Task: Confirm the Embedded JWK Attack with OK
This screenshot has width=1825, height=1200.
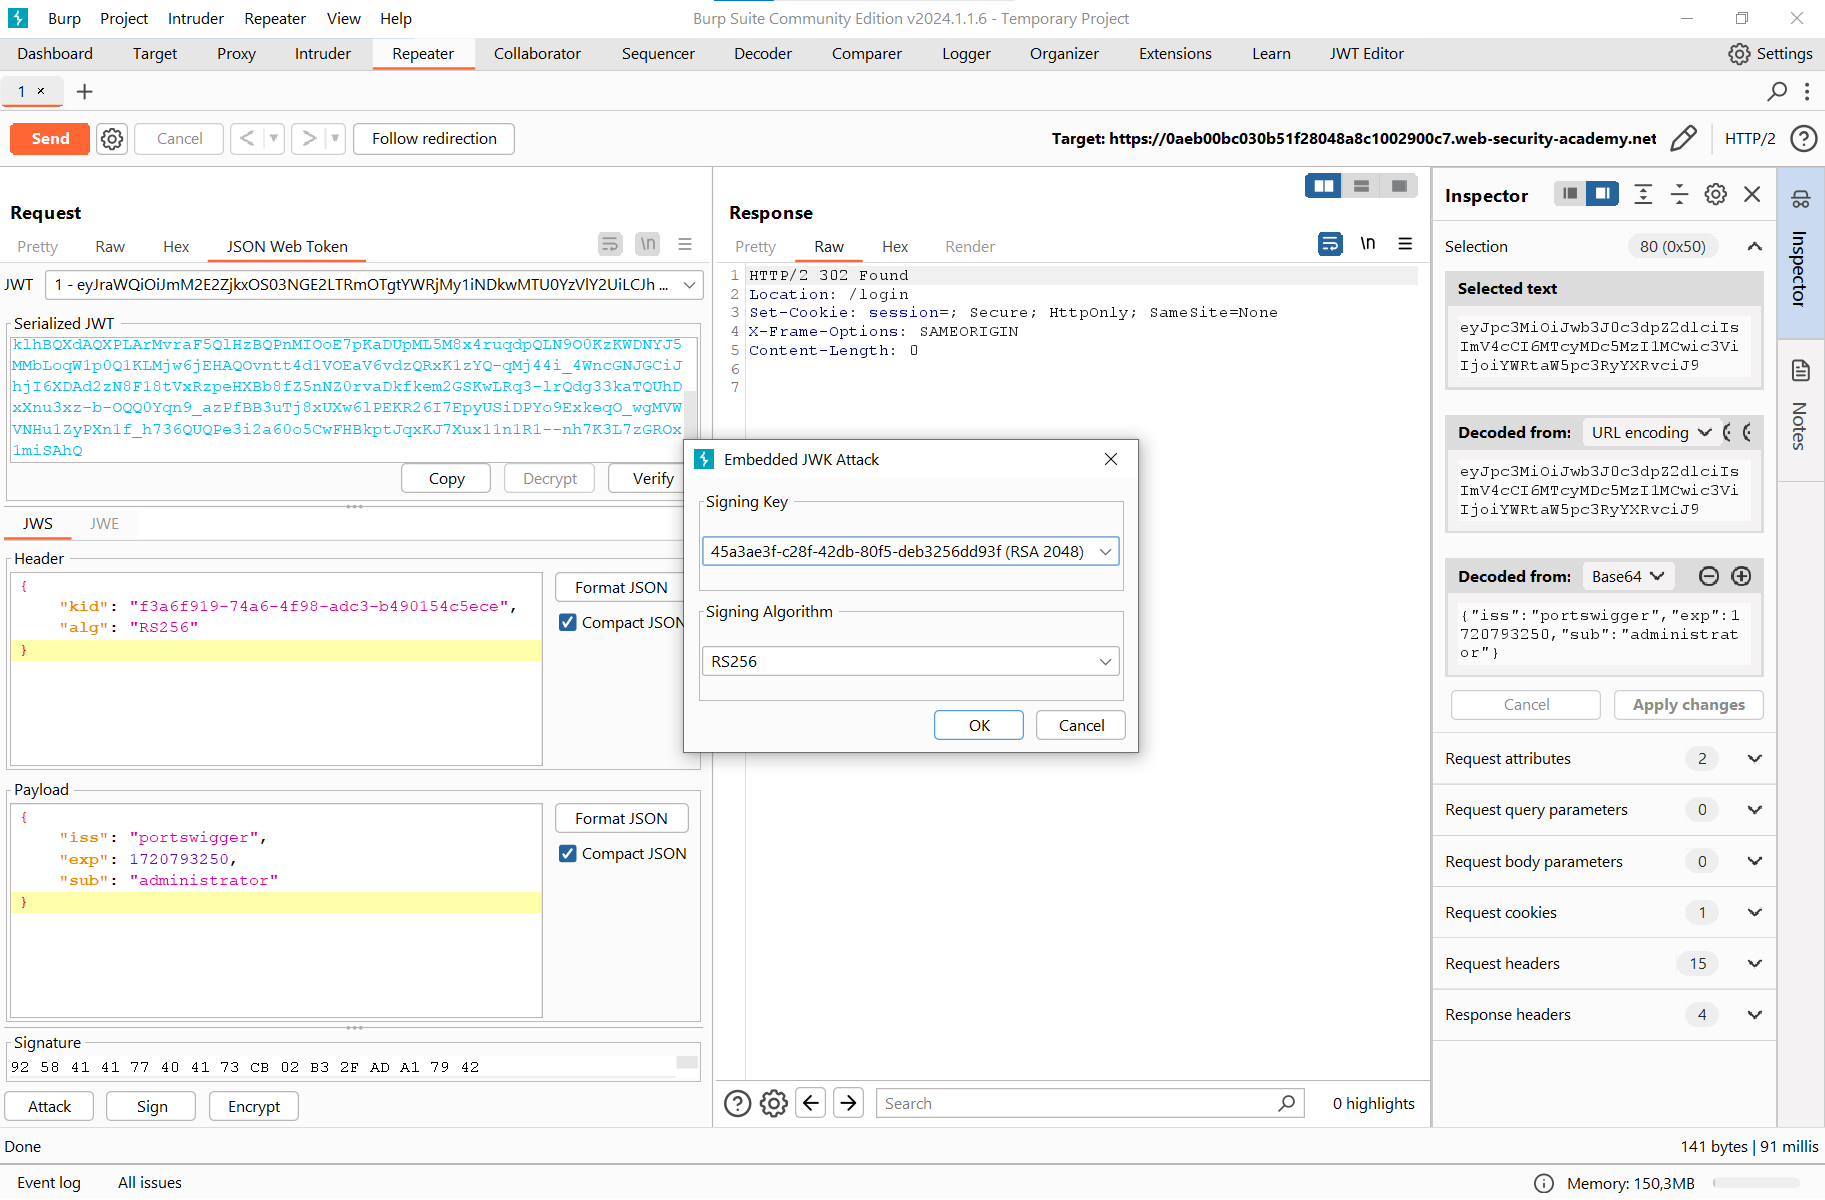Action: pyautogui.click(x=979, y=725)
